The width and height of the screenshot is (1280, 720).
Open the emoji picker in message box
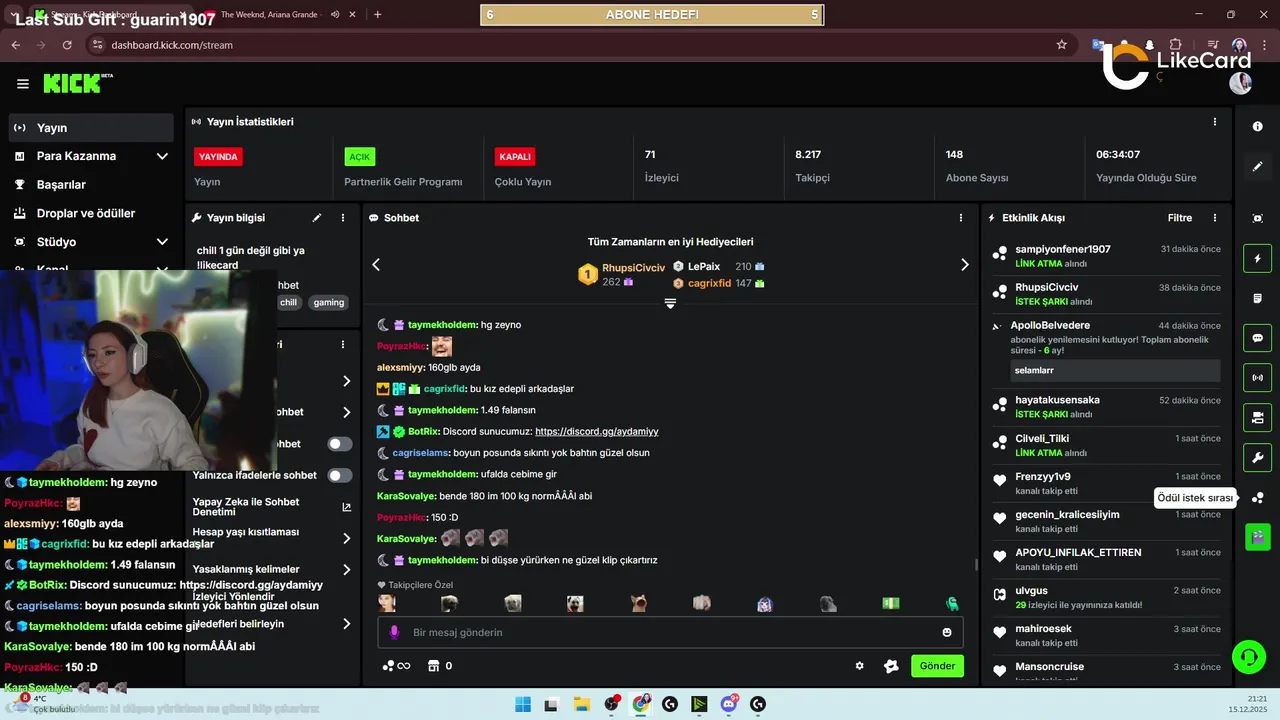[947, 632]
